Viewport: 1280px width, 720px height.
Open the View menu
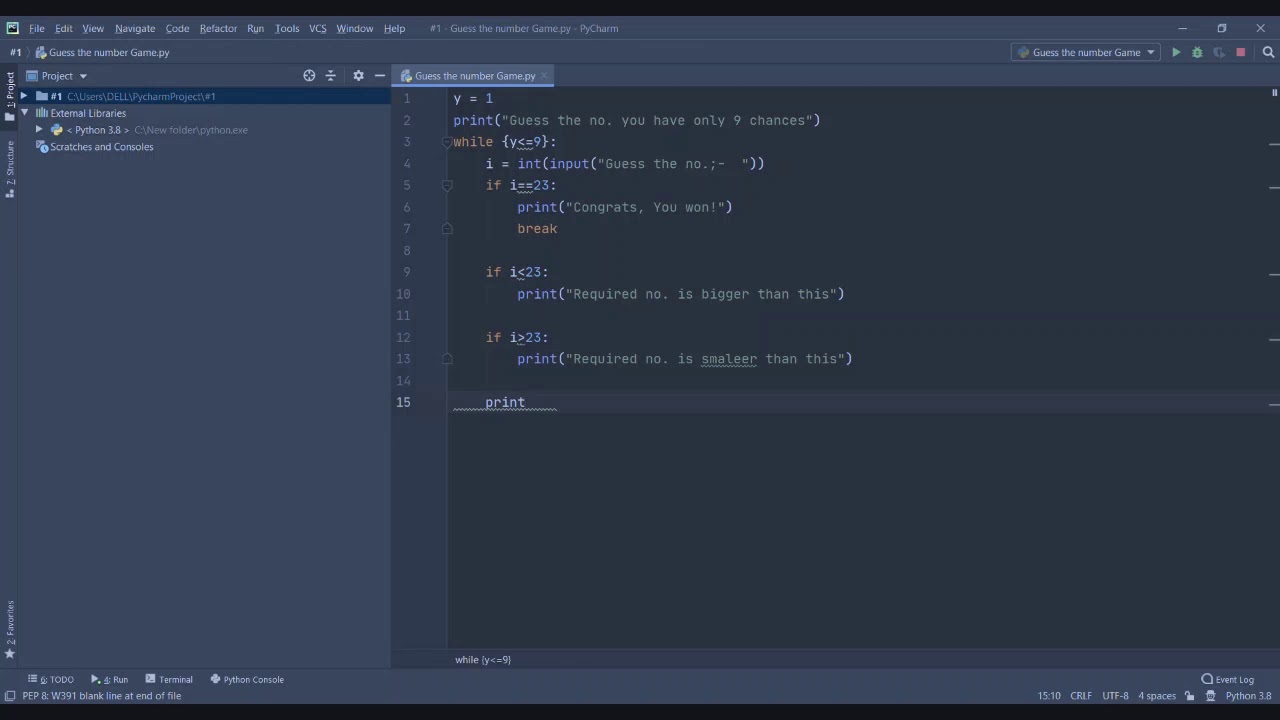[x=93, y=28]
